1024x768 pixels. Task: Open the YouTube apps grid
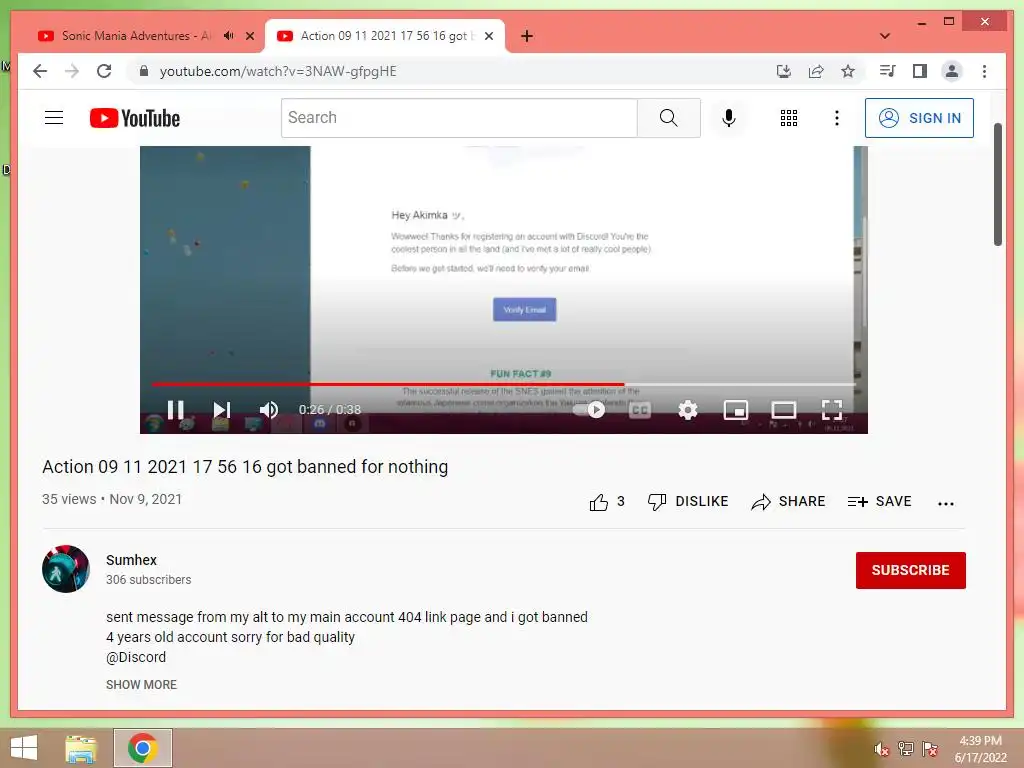tap(789, 118)
